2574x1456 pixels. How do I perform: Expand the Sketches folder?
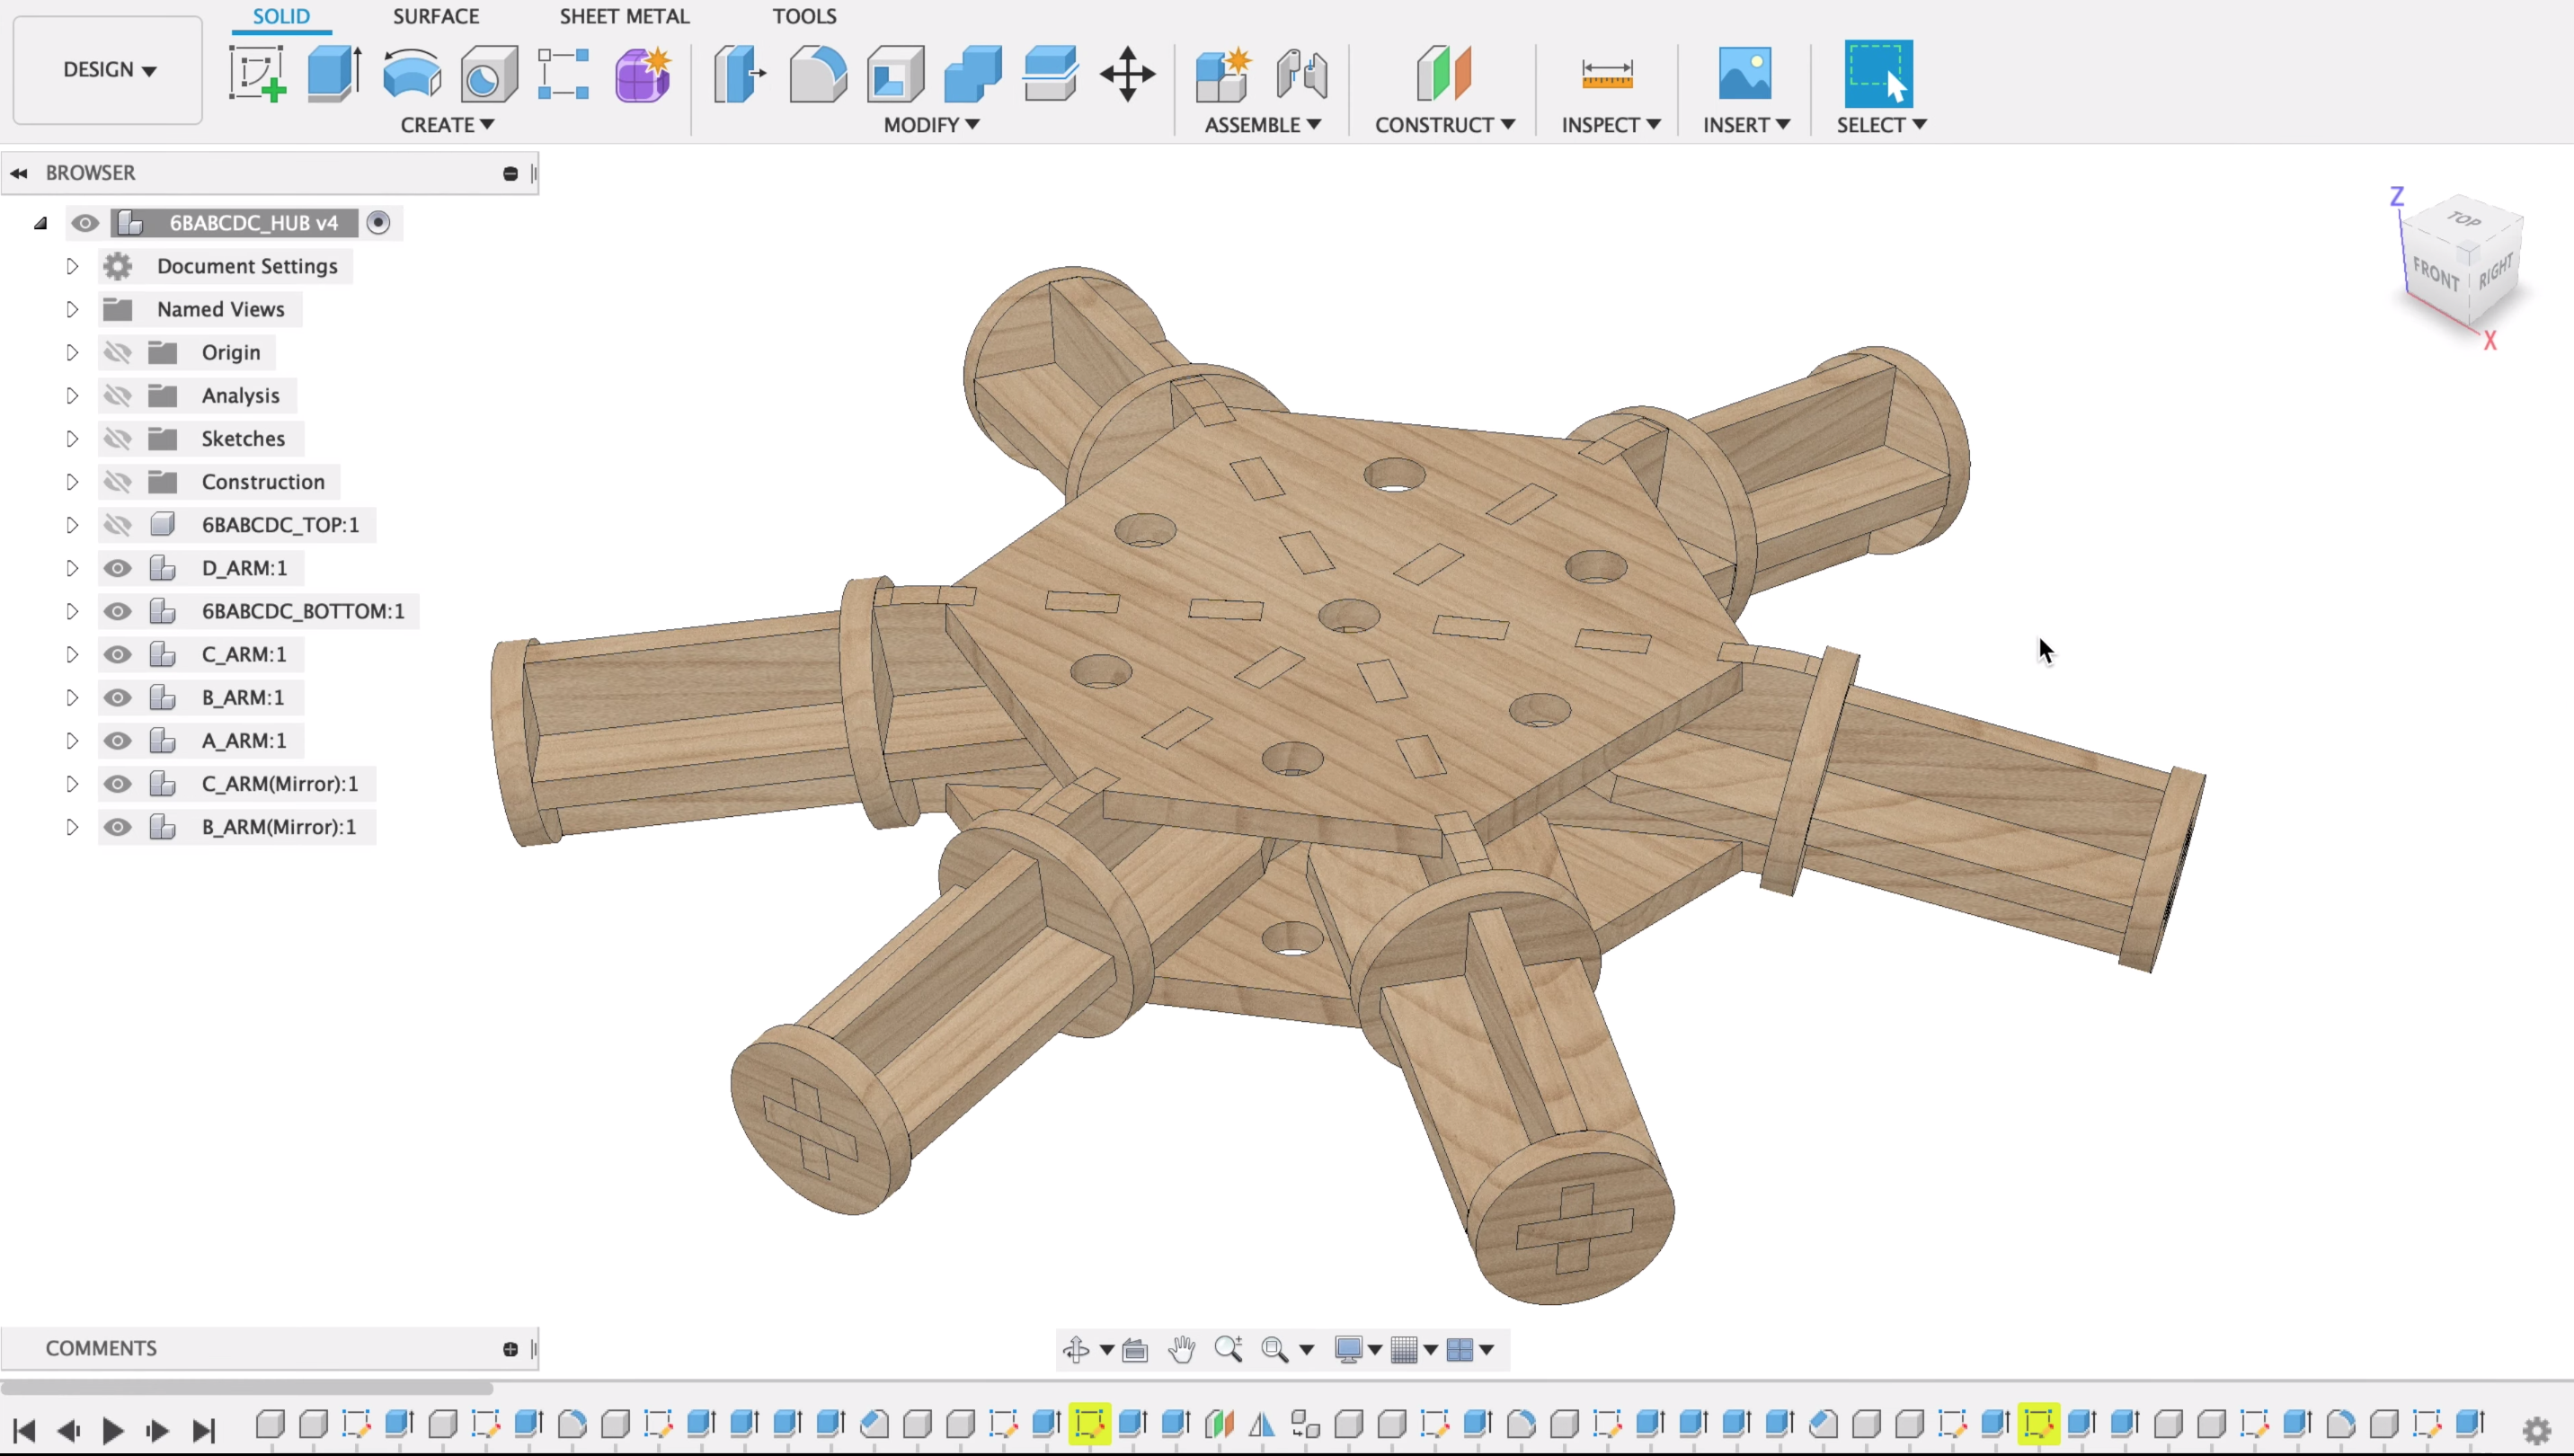coord(71,438)
